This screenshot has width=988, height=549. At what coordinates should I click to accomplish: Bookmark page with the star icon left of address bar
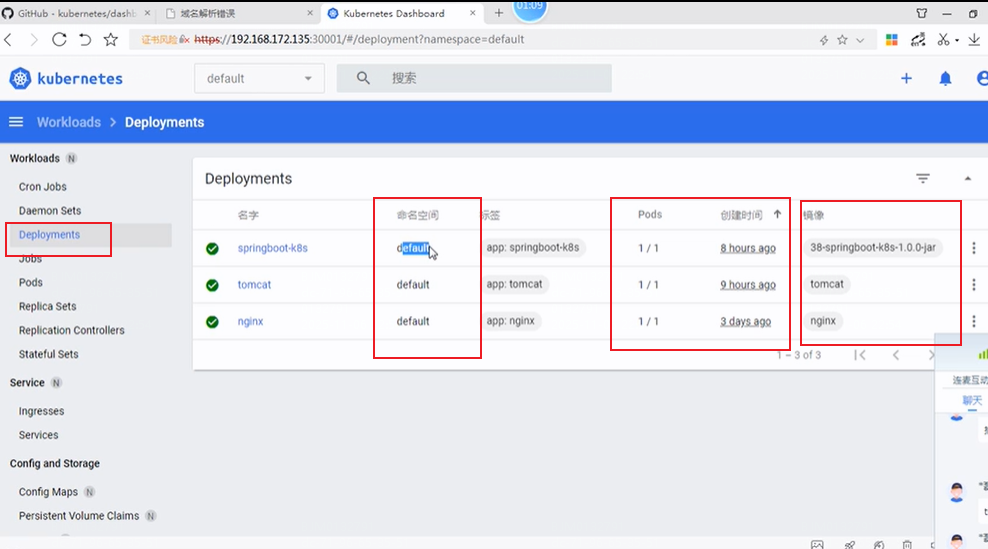point(111,40)
